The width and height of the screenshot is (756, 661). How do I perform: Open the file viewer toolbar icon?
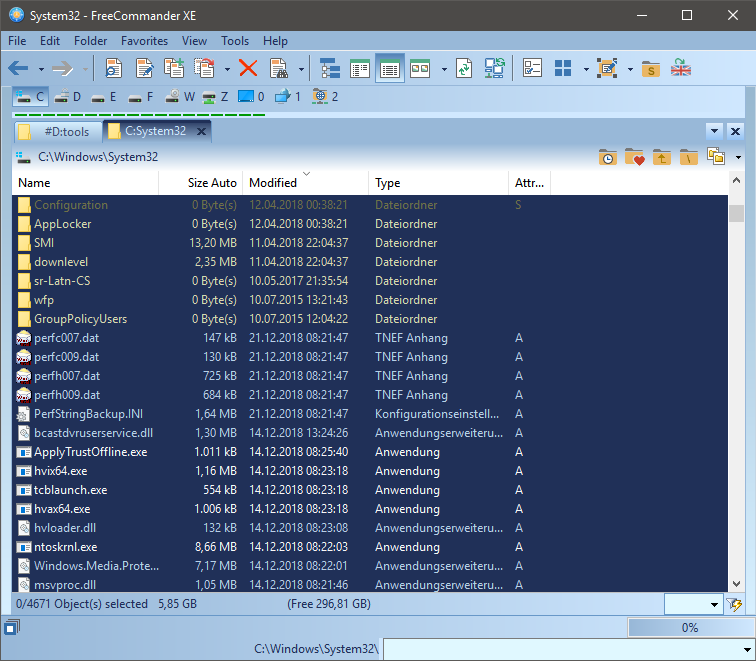[114, 68]
